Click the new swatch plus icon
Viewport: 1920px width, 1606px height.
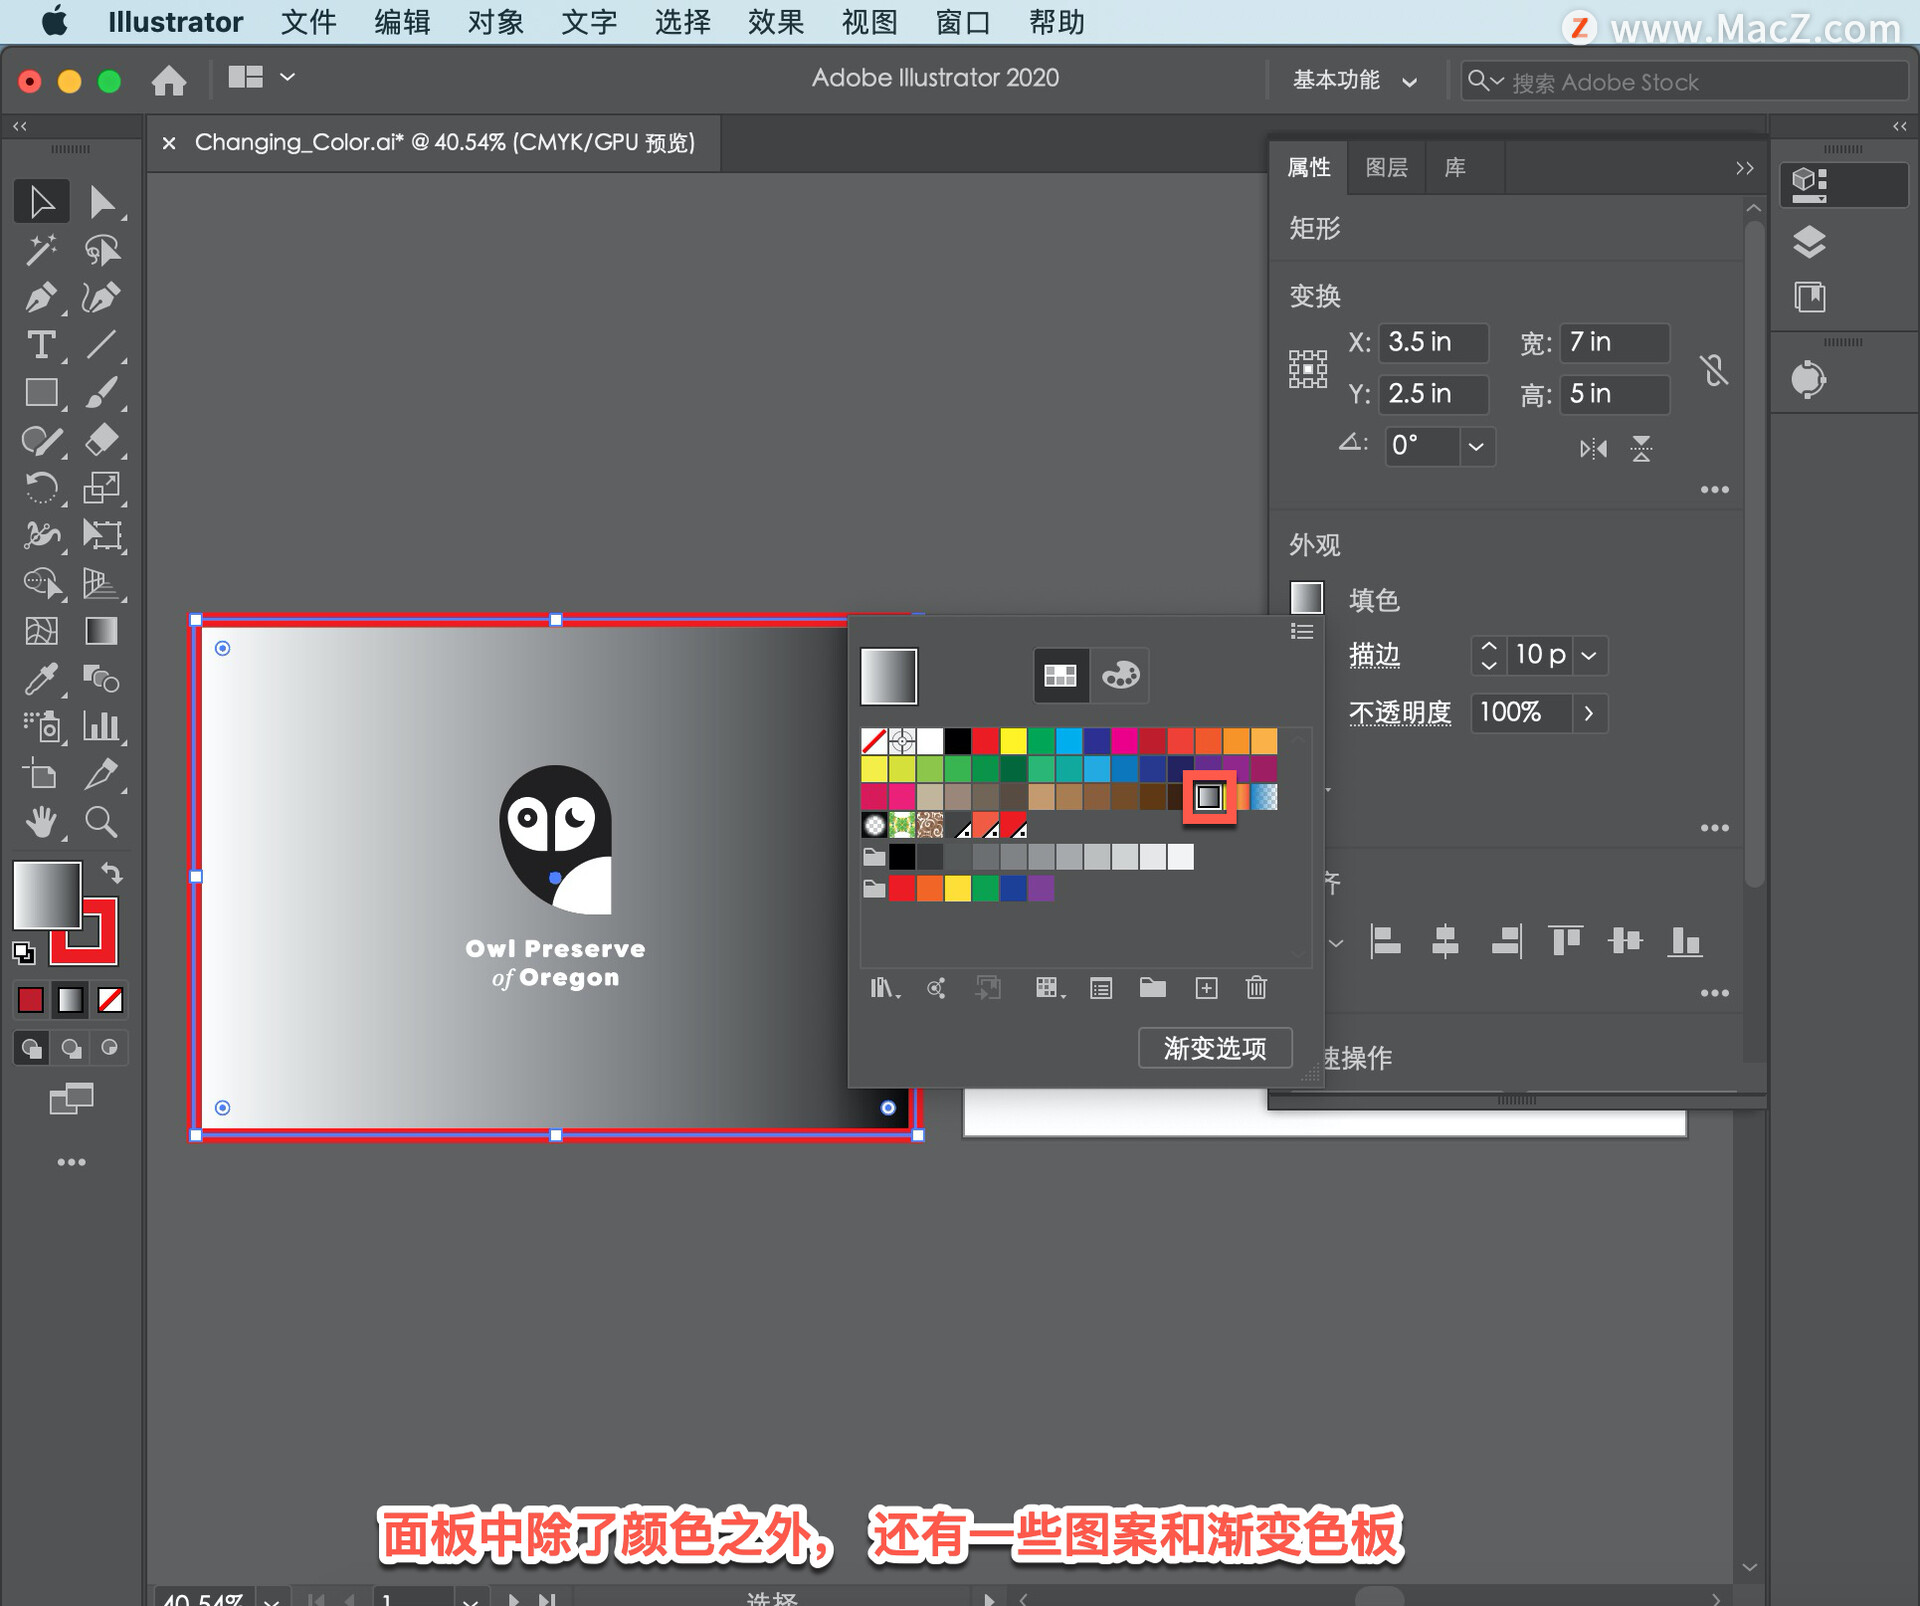click(x=1206, y=988)
